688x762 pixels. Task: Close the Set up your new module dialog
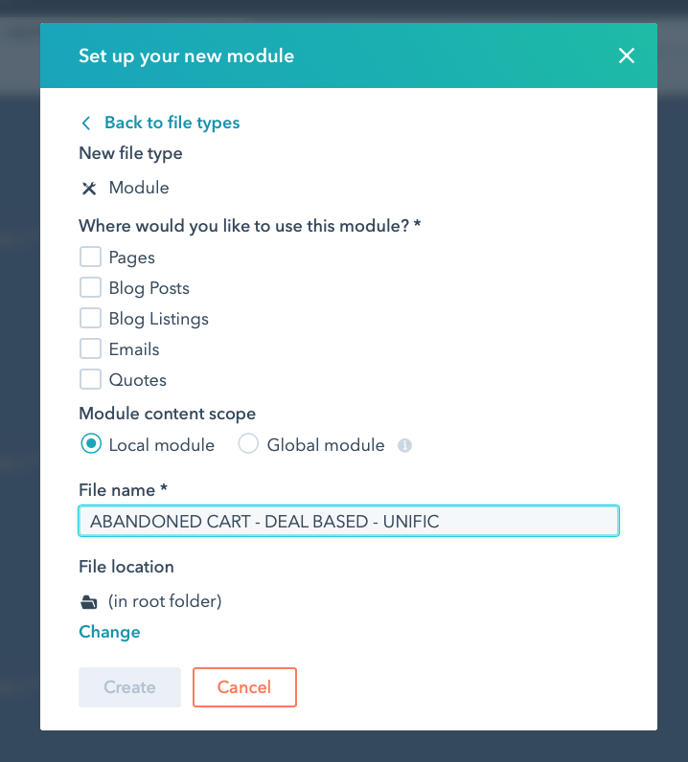[x=626, y=56]
